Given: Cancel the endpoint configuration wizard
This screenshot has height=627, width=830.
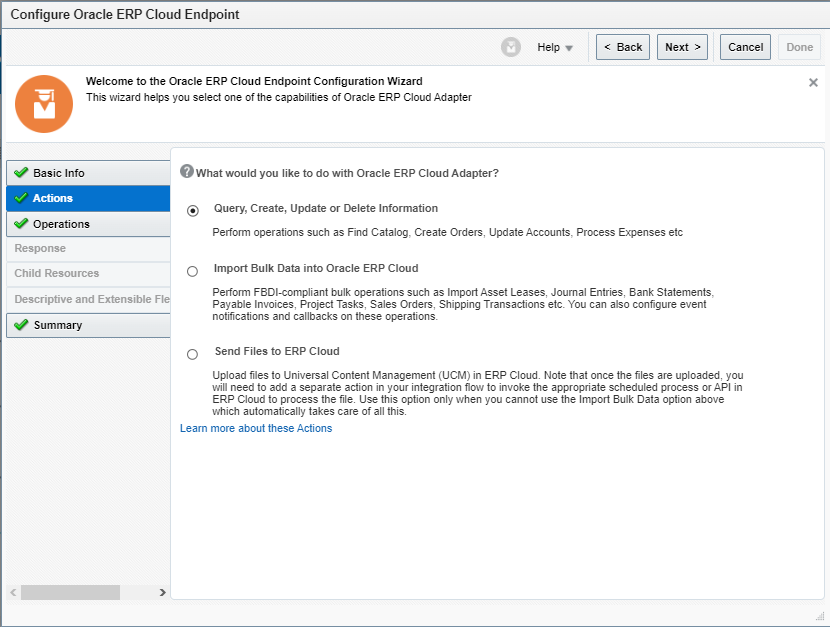Looking at the screenshot, I should point(744,46).
